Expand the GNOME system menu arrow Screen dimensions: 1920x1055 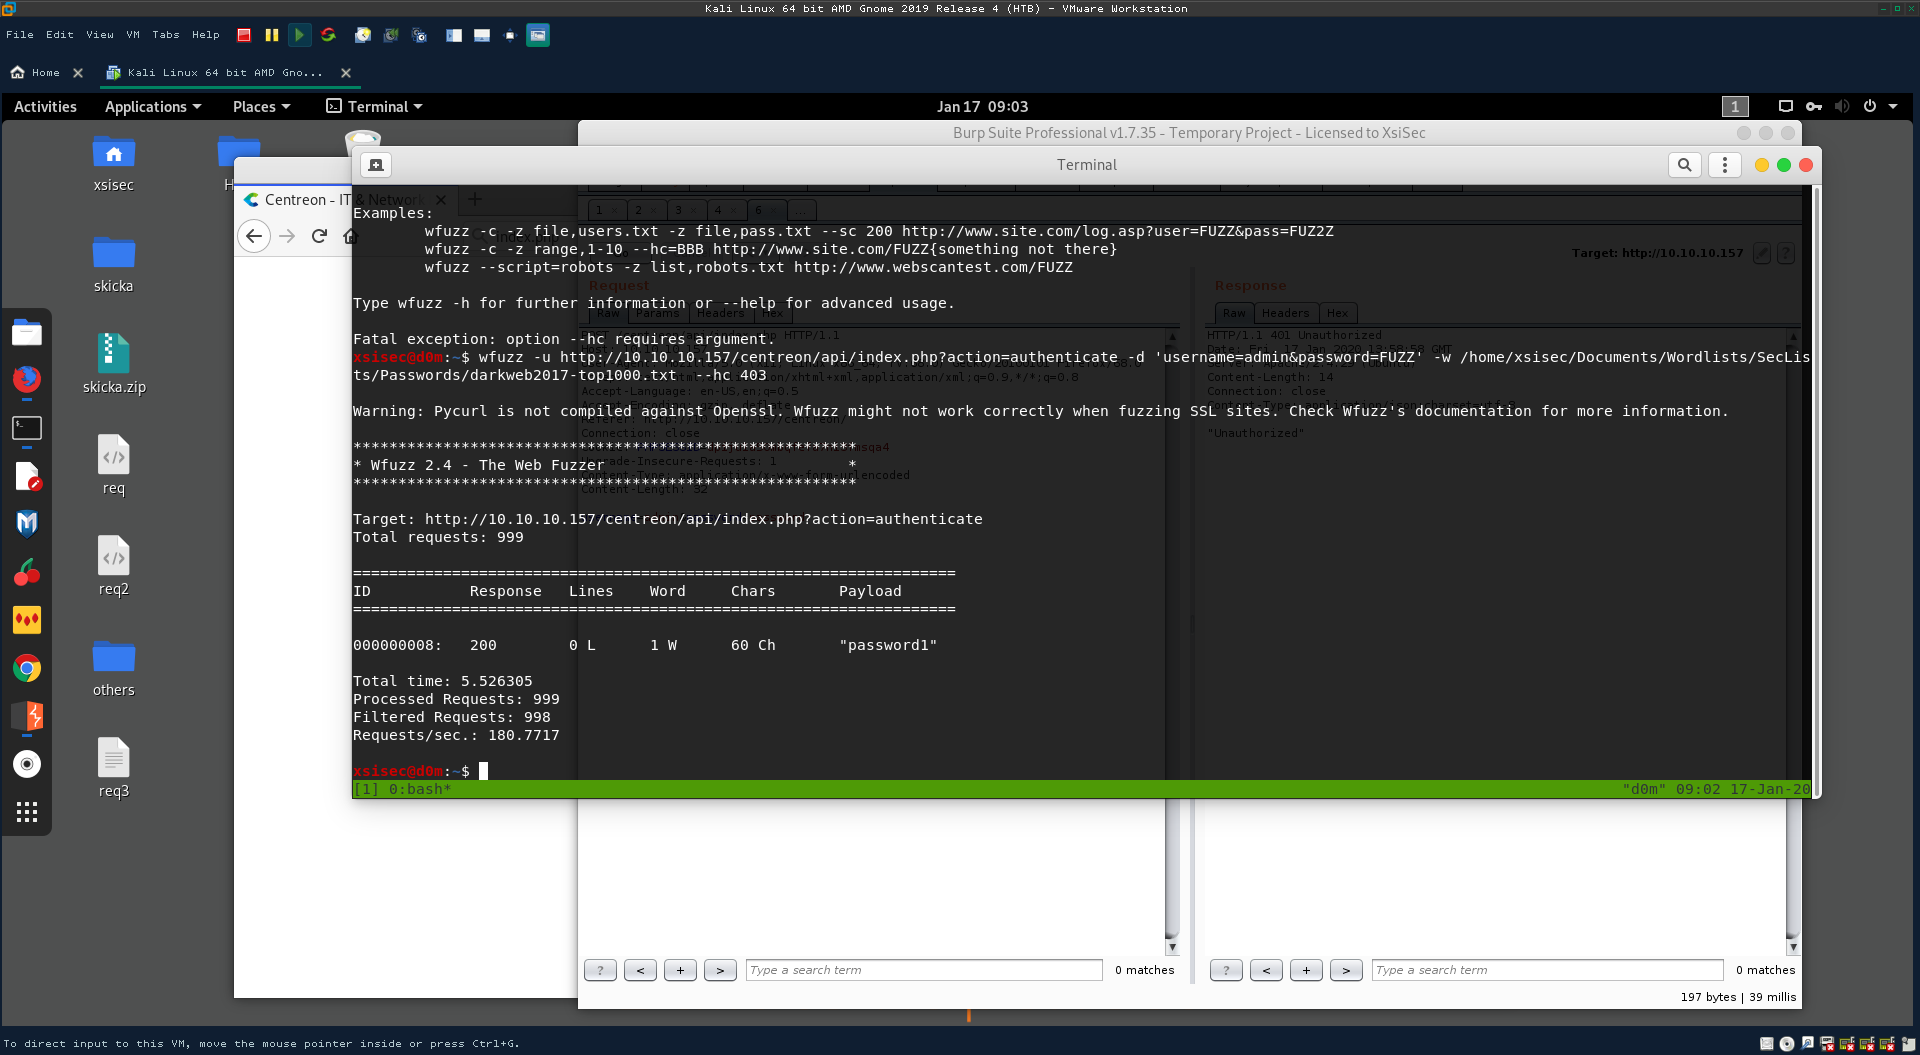pos(1893,106)
